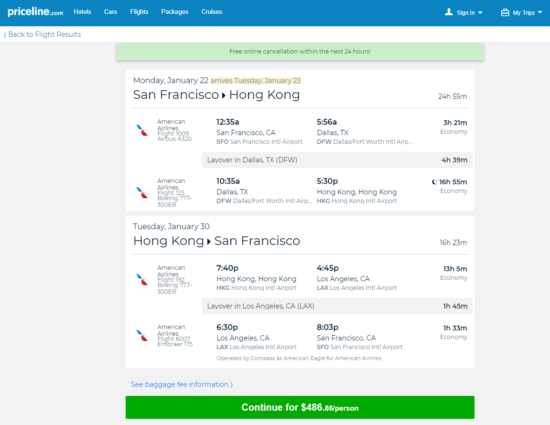Click the My Trips briefcase icon
This screenshot has width=550, height=425.
[505, 13]
